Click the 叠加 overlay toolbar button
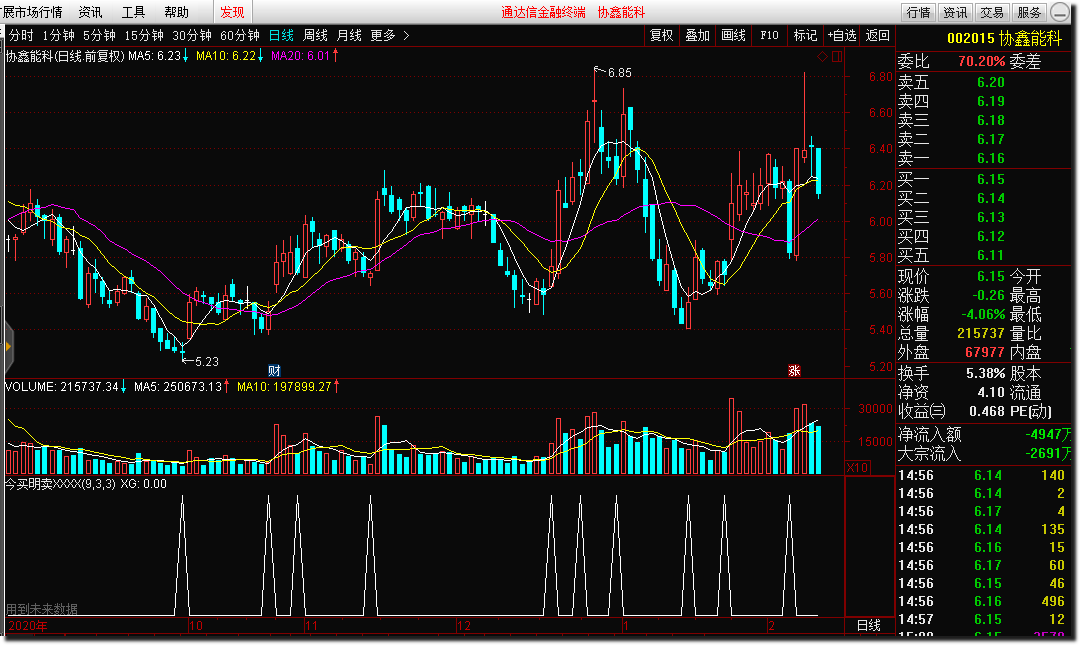1081x645 pixels. pyautogui.click(x=697, y=35)
